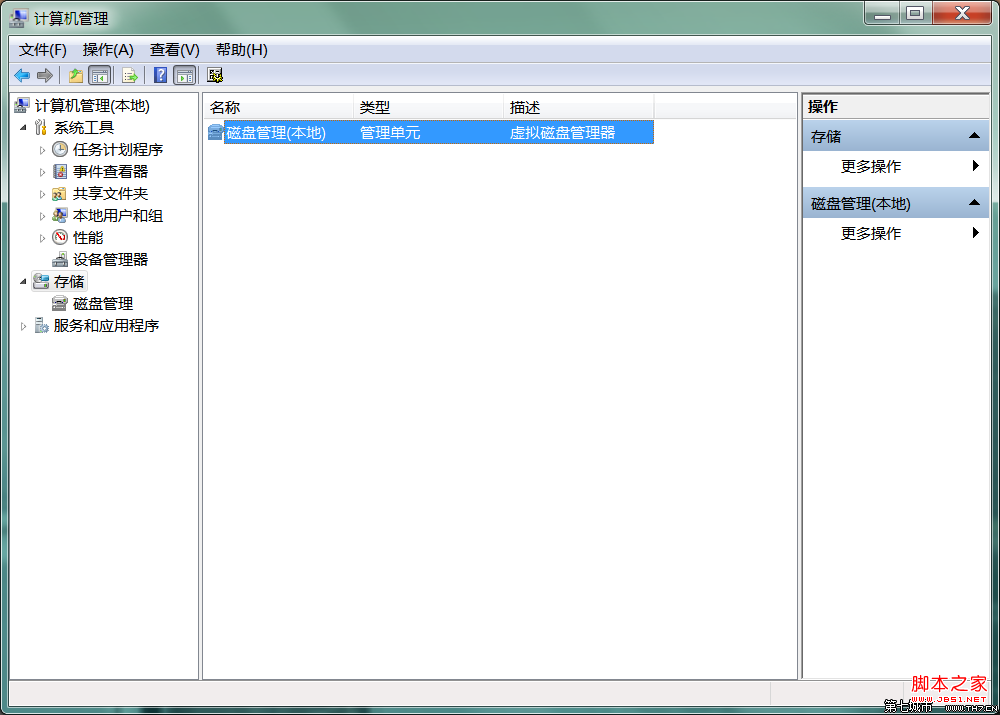
Task: Collapse the 系统工具 tree branch
Action: [25, 127]
